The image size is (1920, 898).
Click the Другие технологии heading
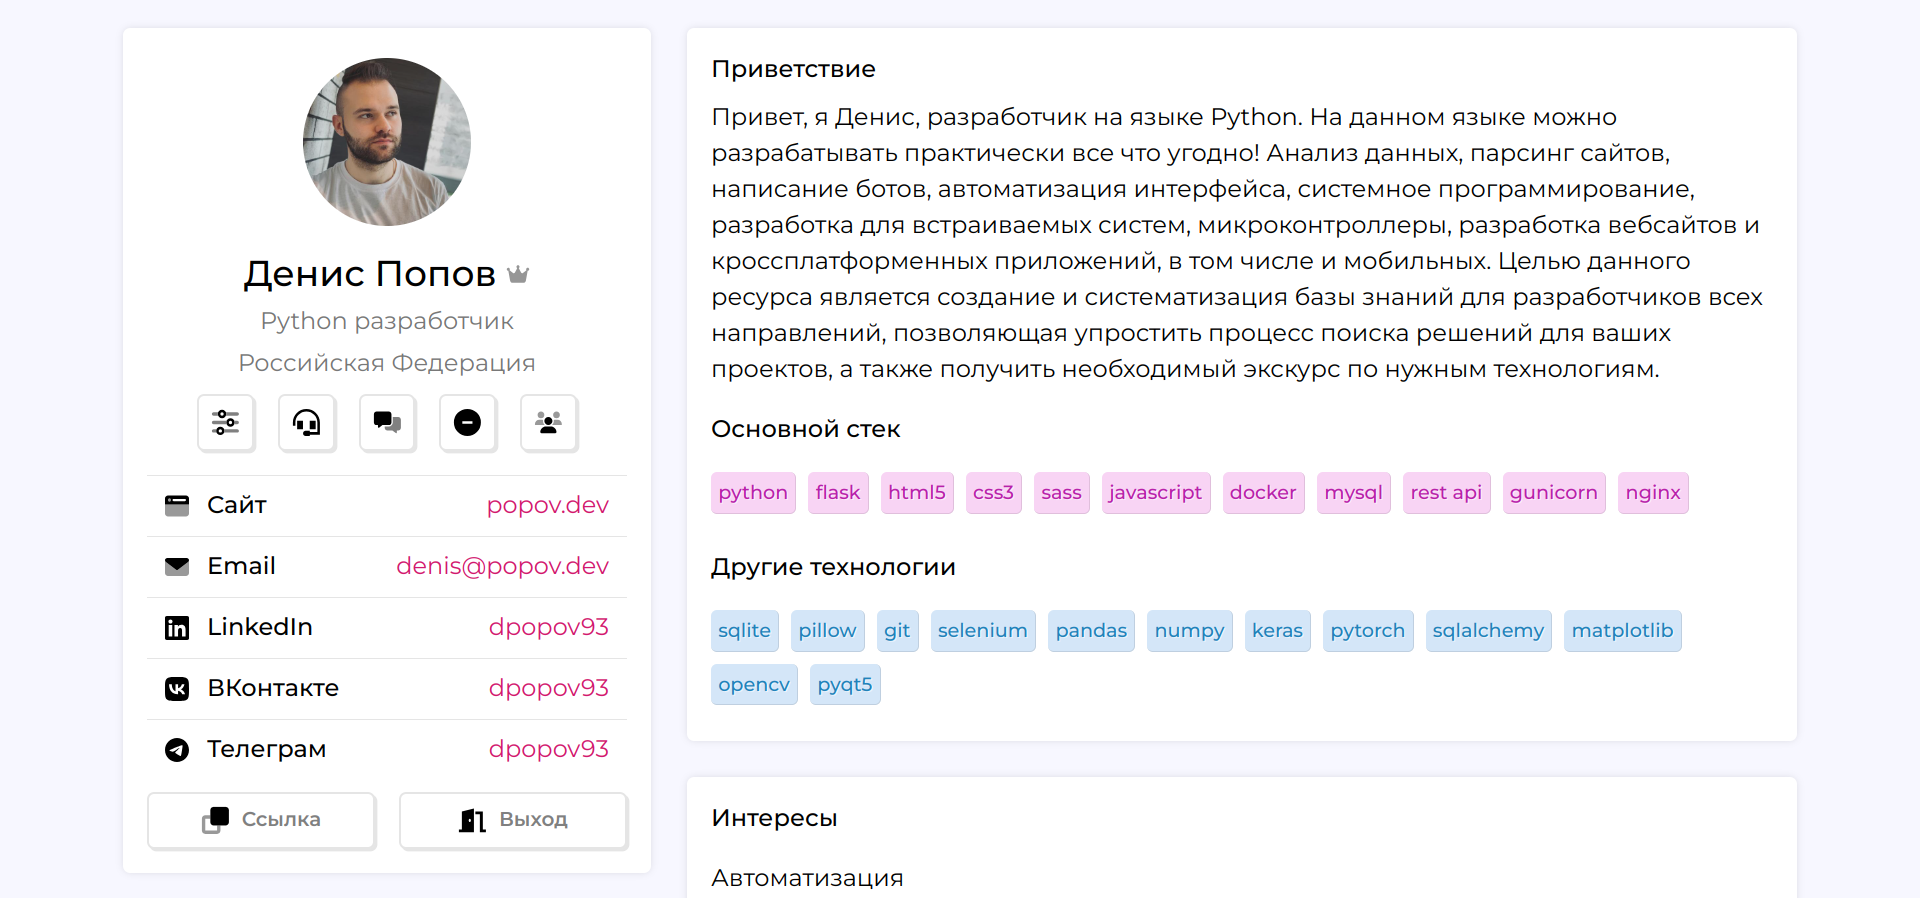pyautogui.click(x=834, y=567)
